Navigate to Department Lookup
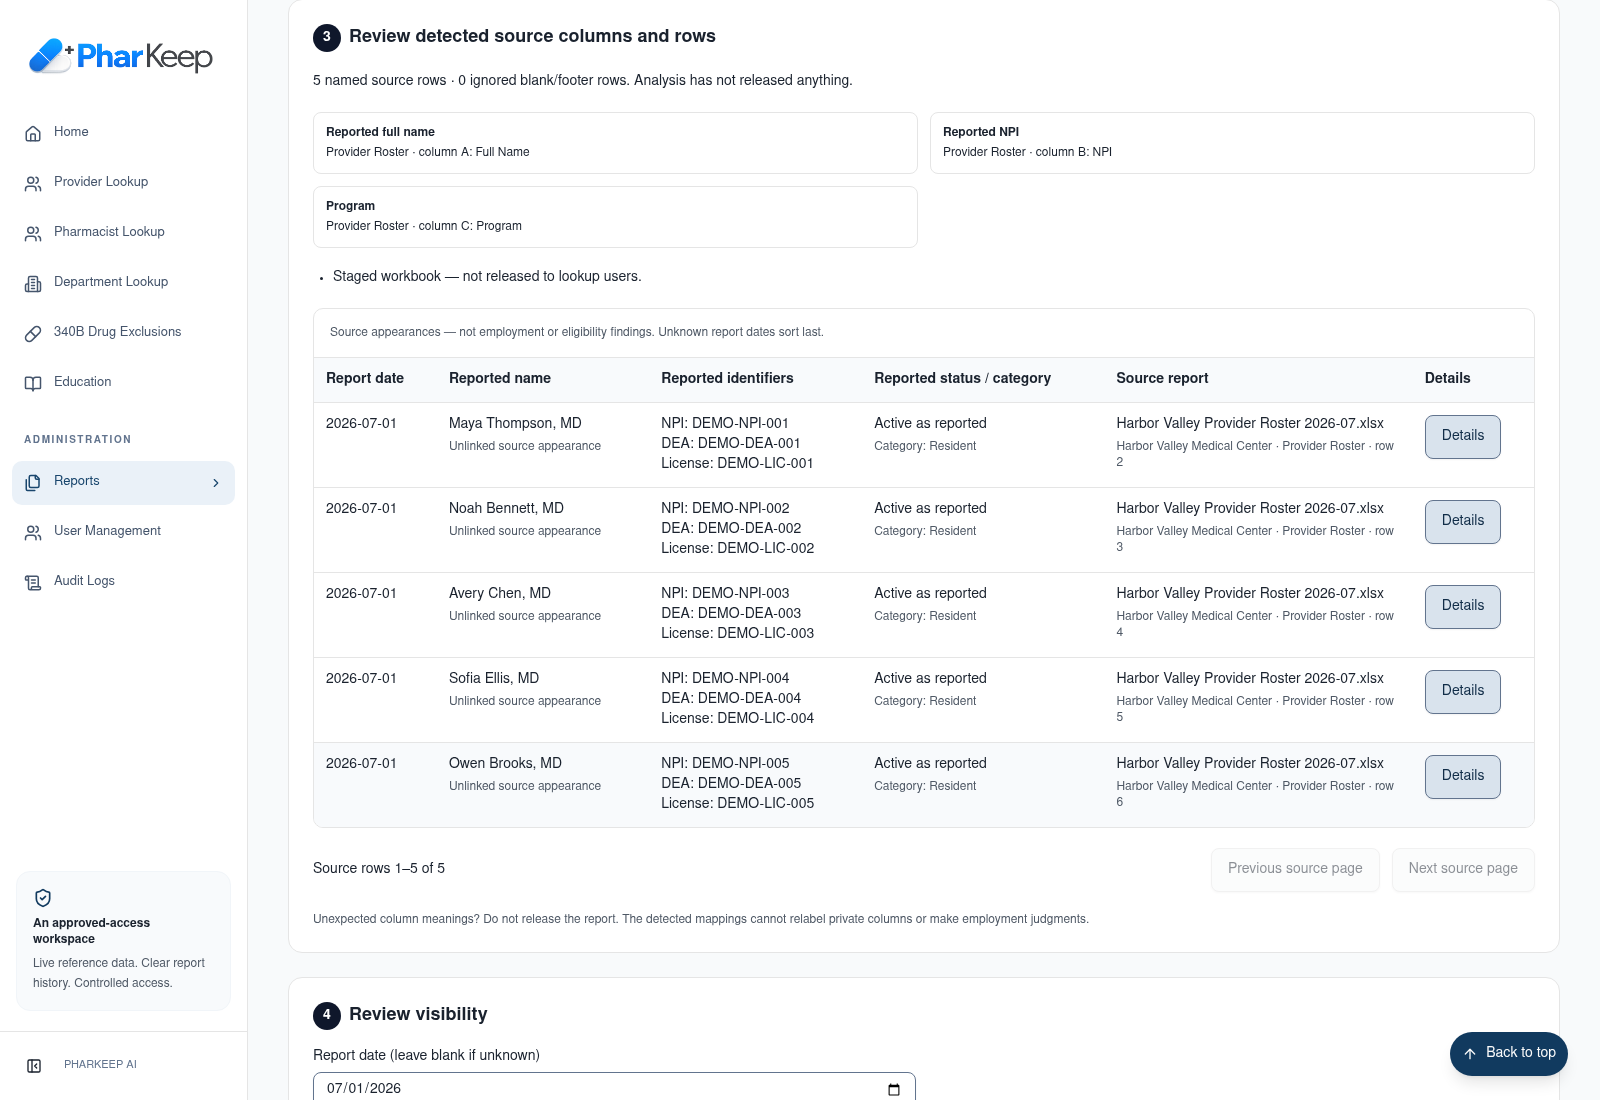This screenshot has width=1600, height=1100. [123, 282]
